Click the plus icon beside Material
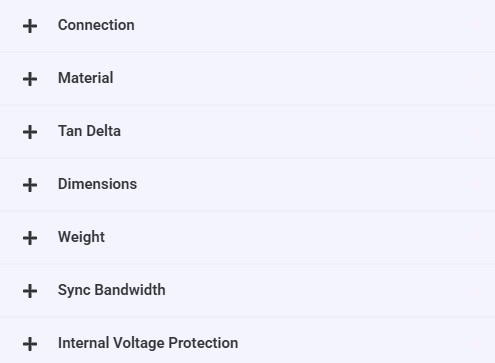This screenshot has height=363, width=495. [30, 79]
